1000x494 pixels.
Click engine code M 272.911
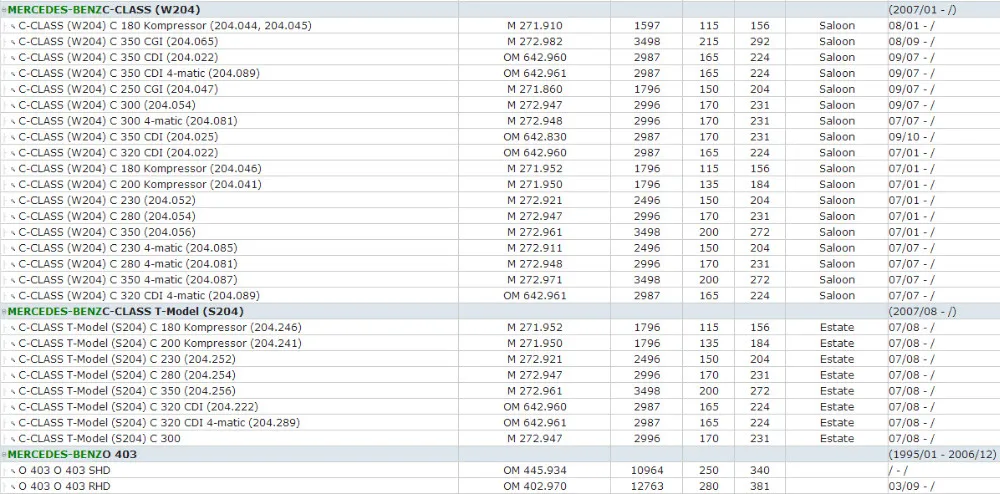(x=535, y=248)
